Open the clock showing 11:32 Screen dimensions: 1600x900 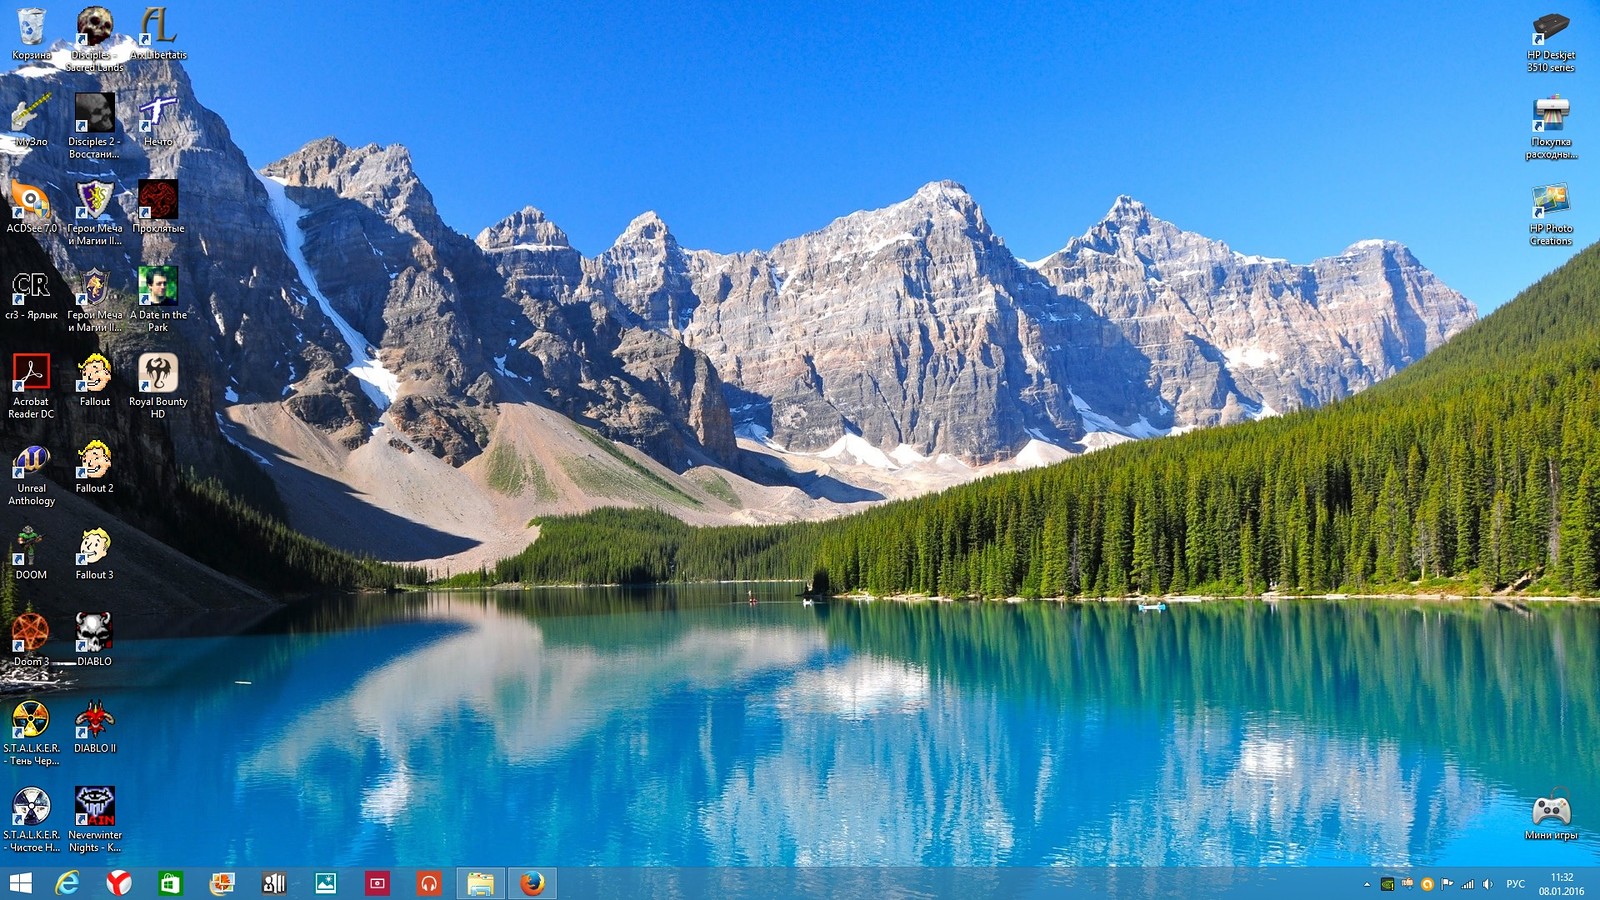click(x=1562, y=884)
